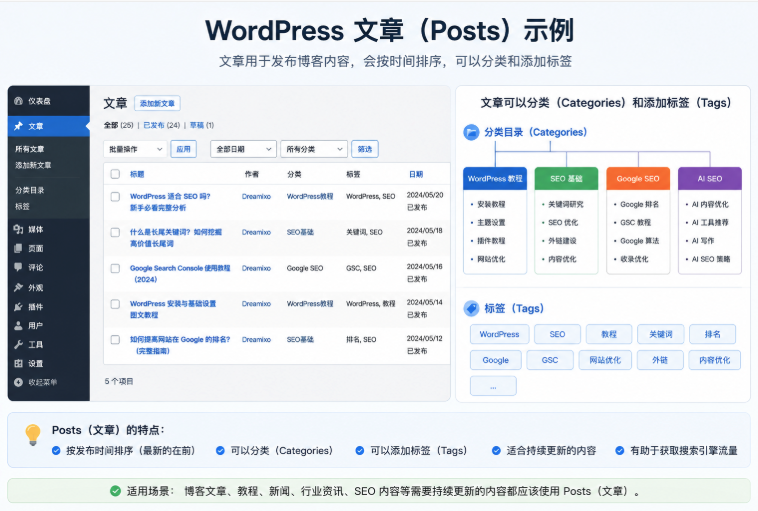Click the WordPress tag chip
Viewport: 758px width, 511px height.
pos(499,334)
